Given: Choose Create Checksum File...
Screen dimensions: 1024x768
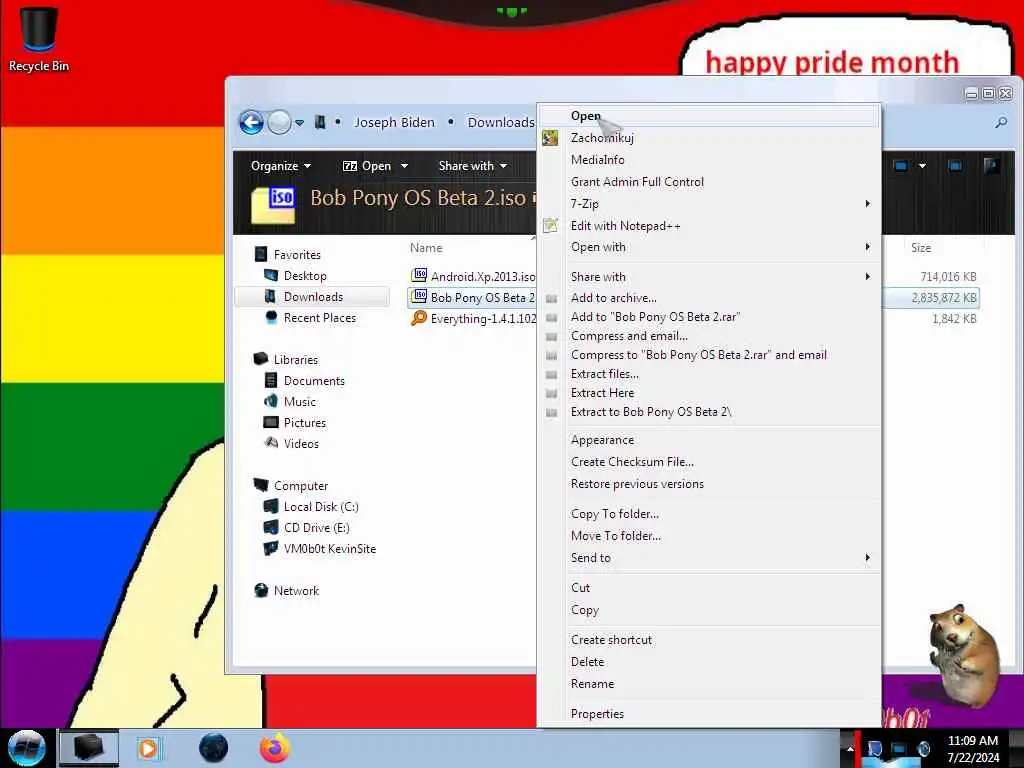Looking at the screenshot, I should [x=709, y=462].
